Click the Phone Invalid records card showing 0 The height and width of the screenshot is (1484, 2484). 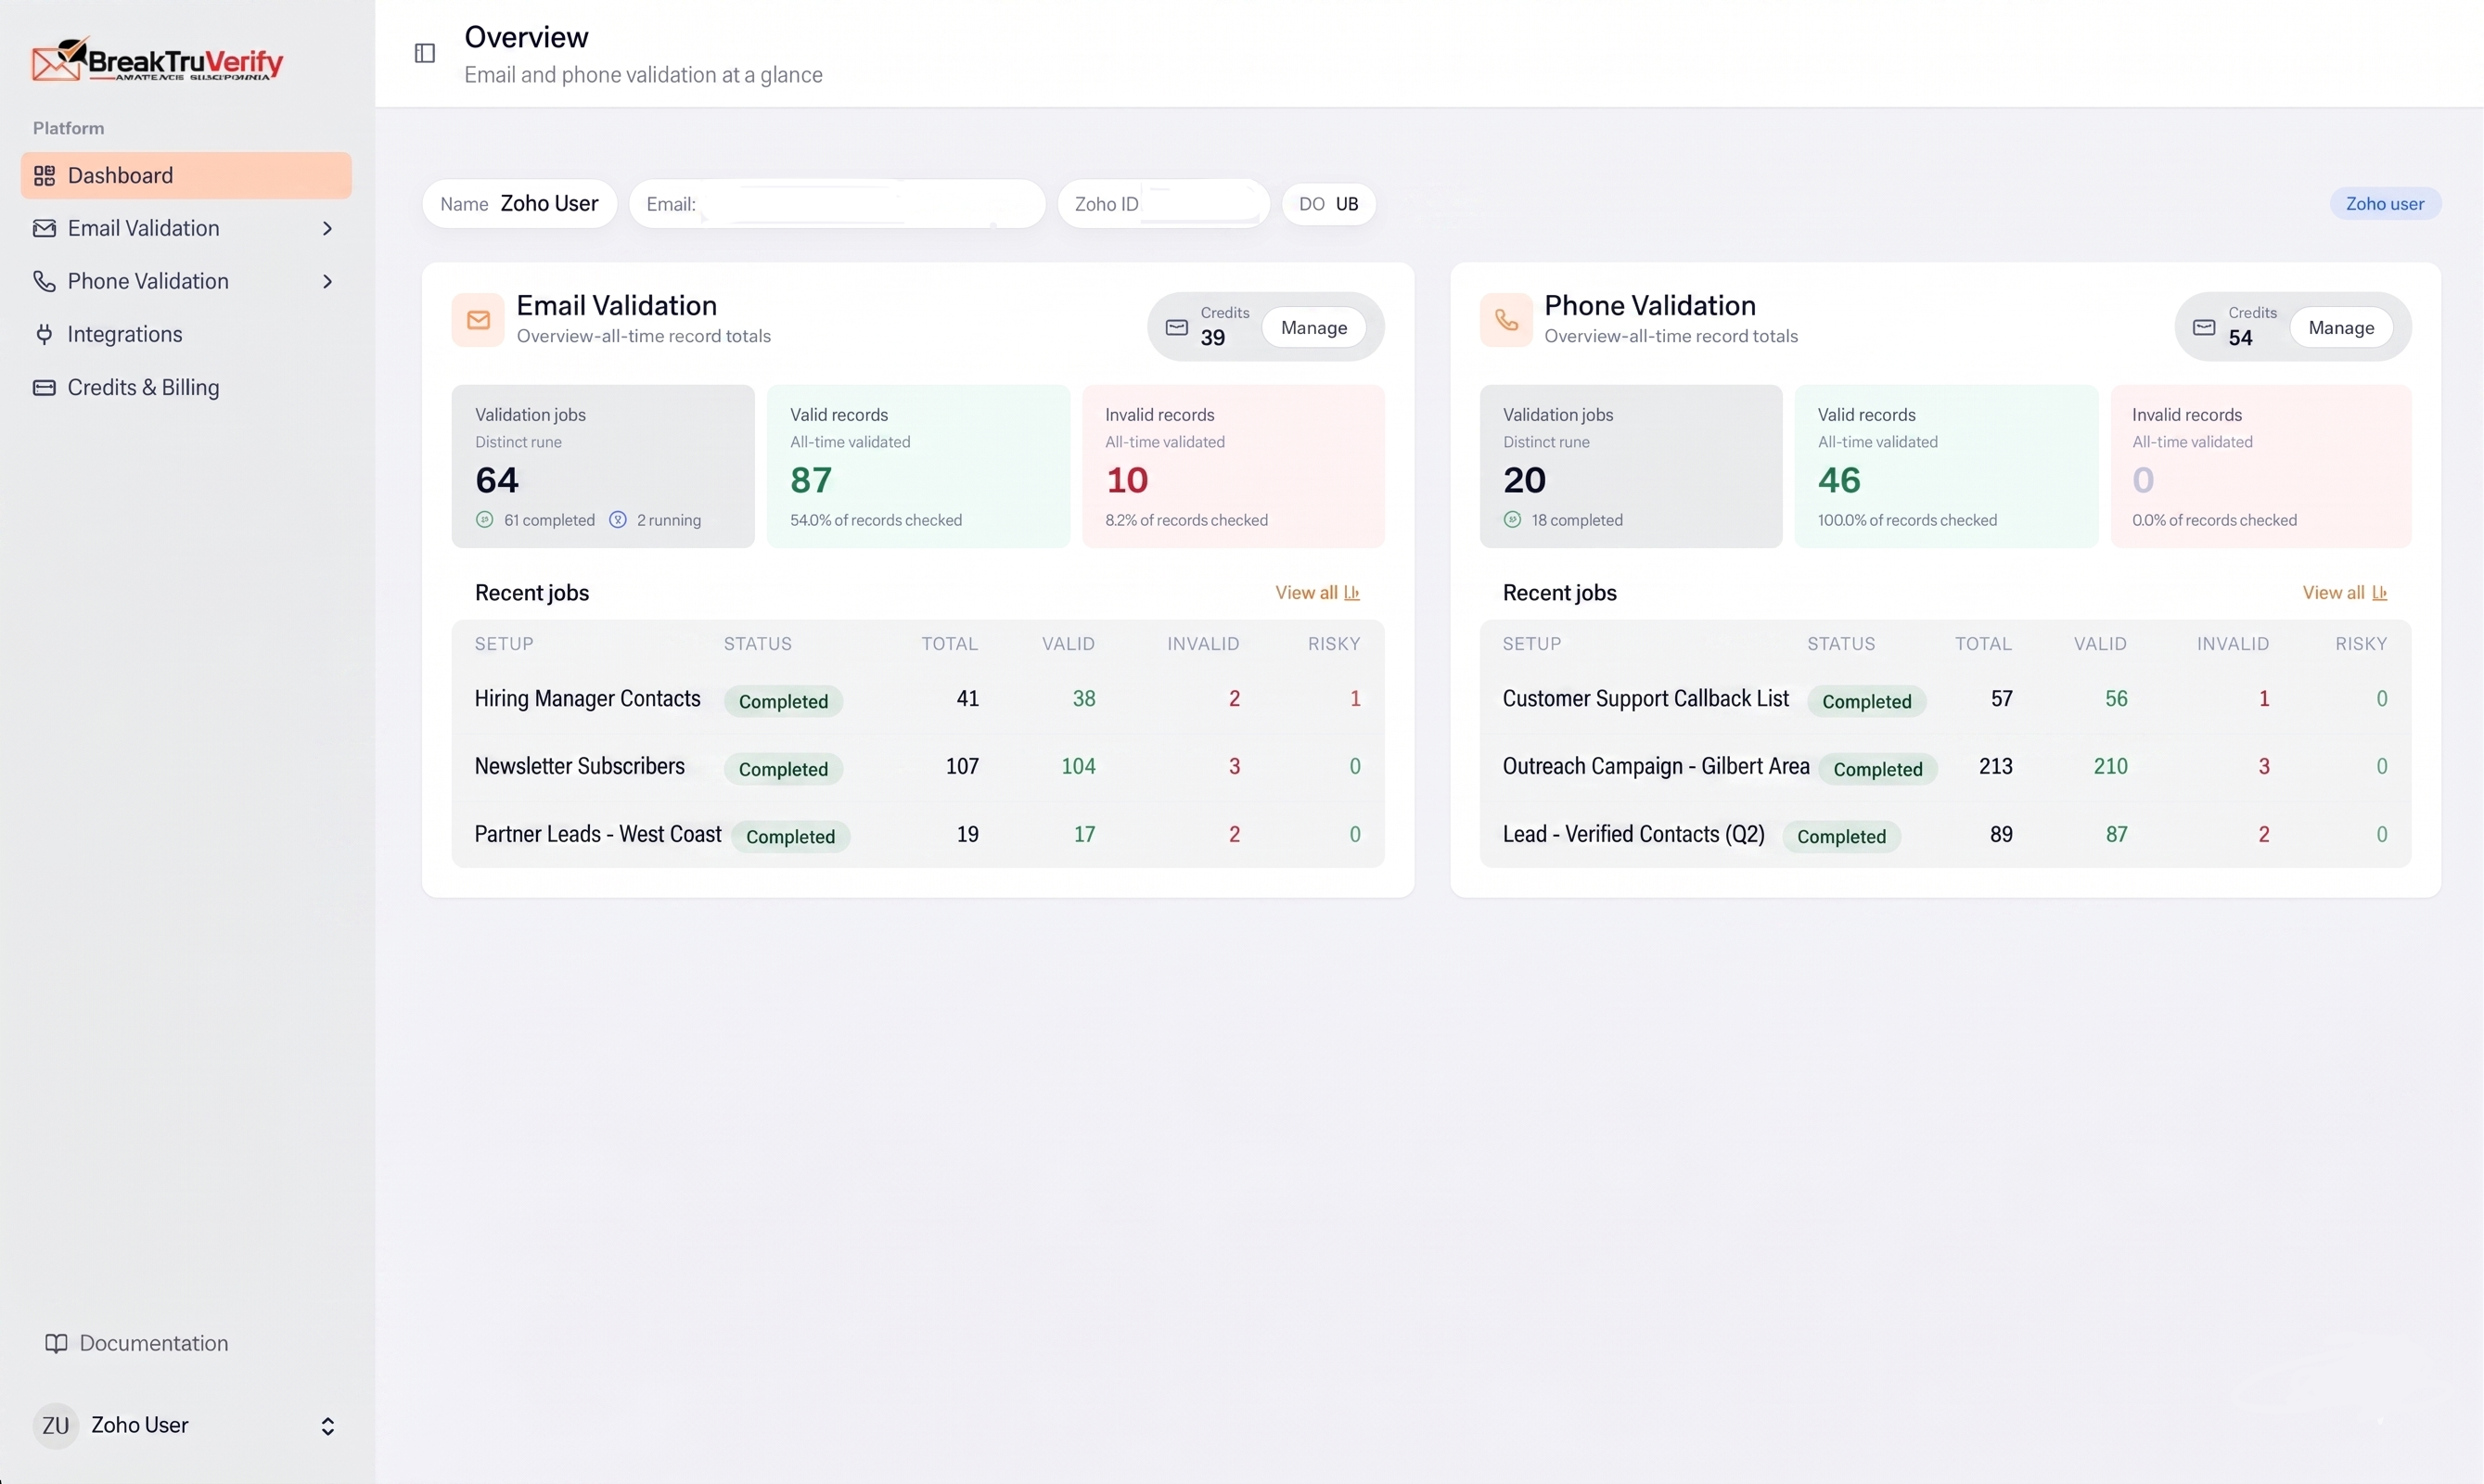(2261, 467)
